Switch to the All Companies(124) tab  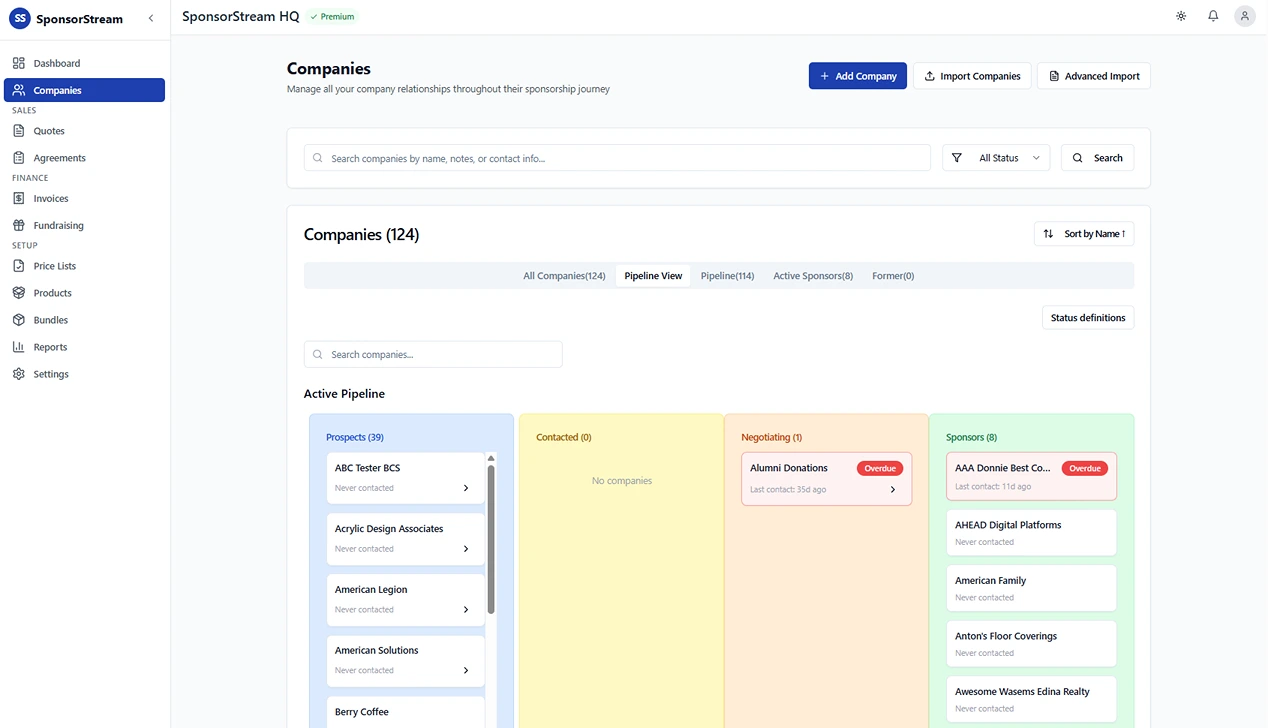coord(564,276)
